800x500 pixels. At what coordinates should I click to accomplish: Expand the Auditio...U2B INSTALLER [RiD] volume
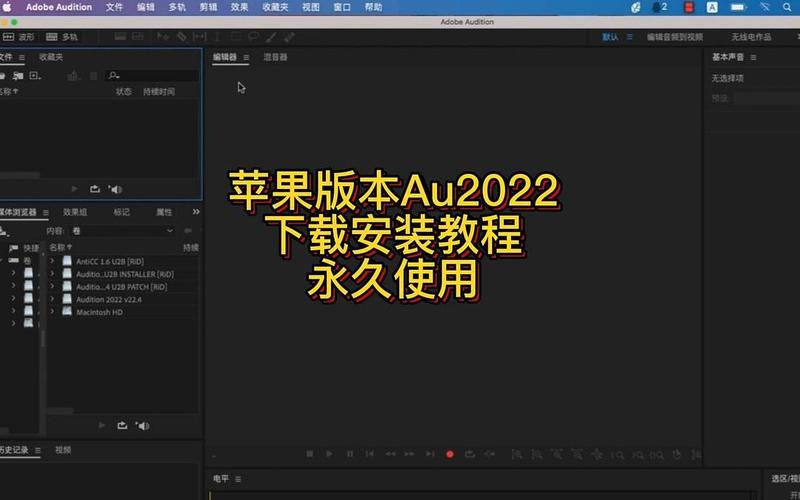[52, 274]
